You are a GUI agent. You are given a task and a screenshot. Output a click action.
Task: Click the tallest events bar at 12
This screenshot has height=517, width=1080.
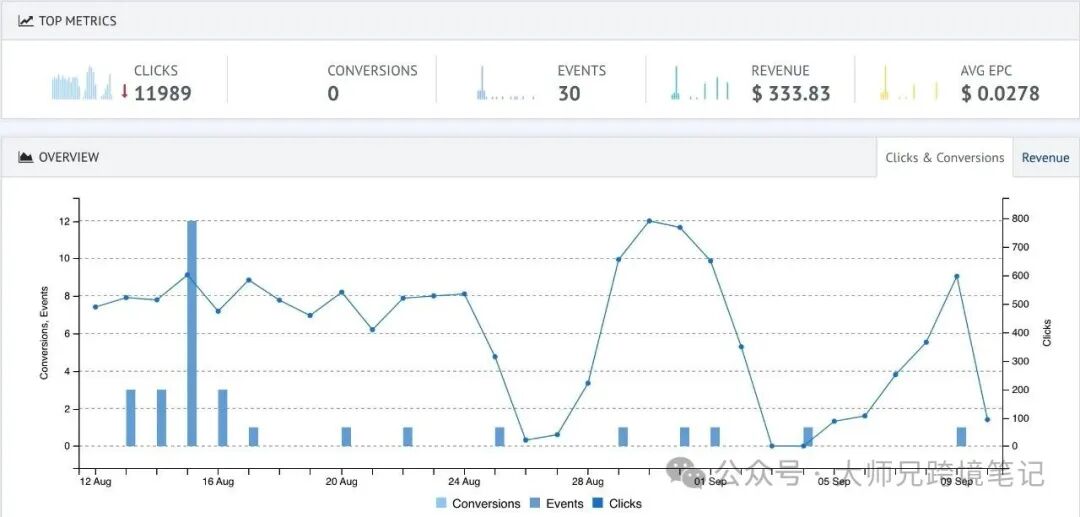(192, 333)
